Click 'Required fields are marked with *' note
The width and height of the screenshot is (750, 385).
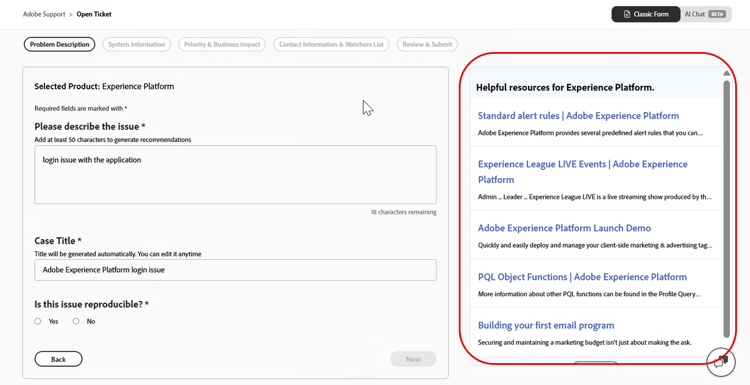81,109
